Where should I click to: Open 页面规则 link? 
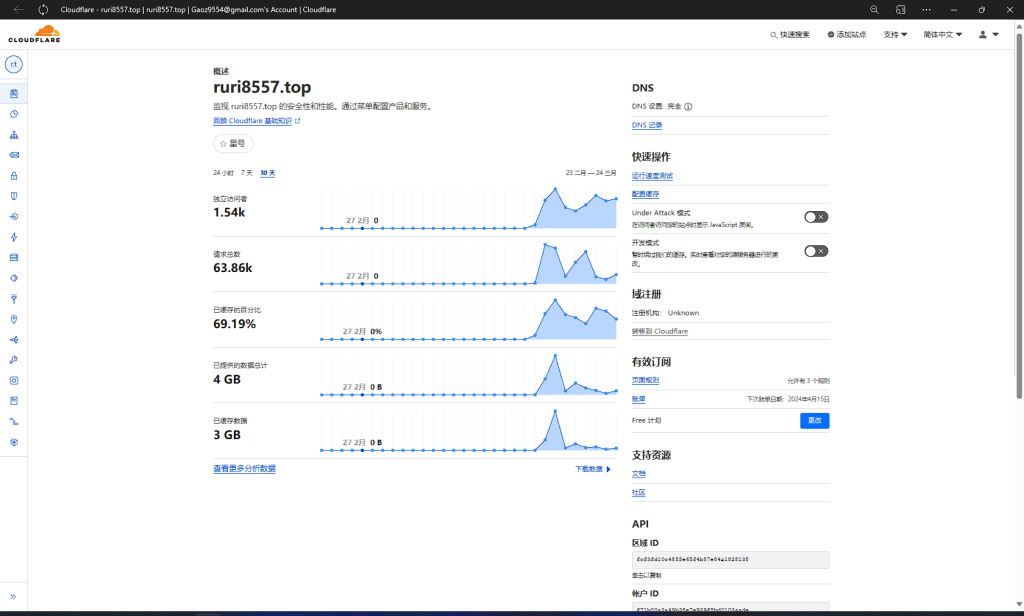point(645,380)
